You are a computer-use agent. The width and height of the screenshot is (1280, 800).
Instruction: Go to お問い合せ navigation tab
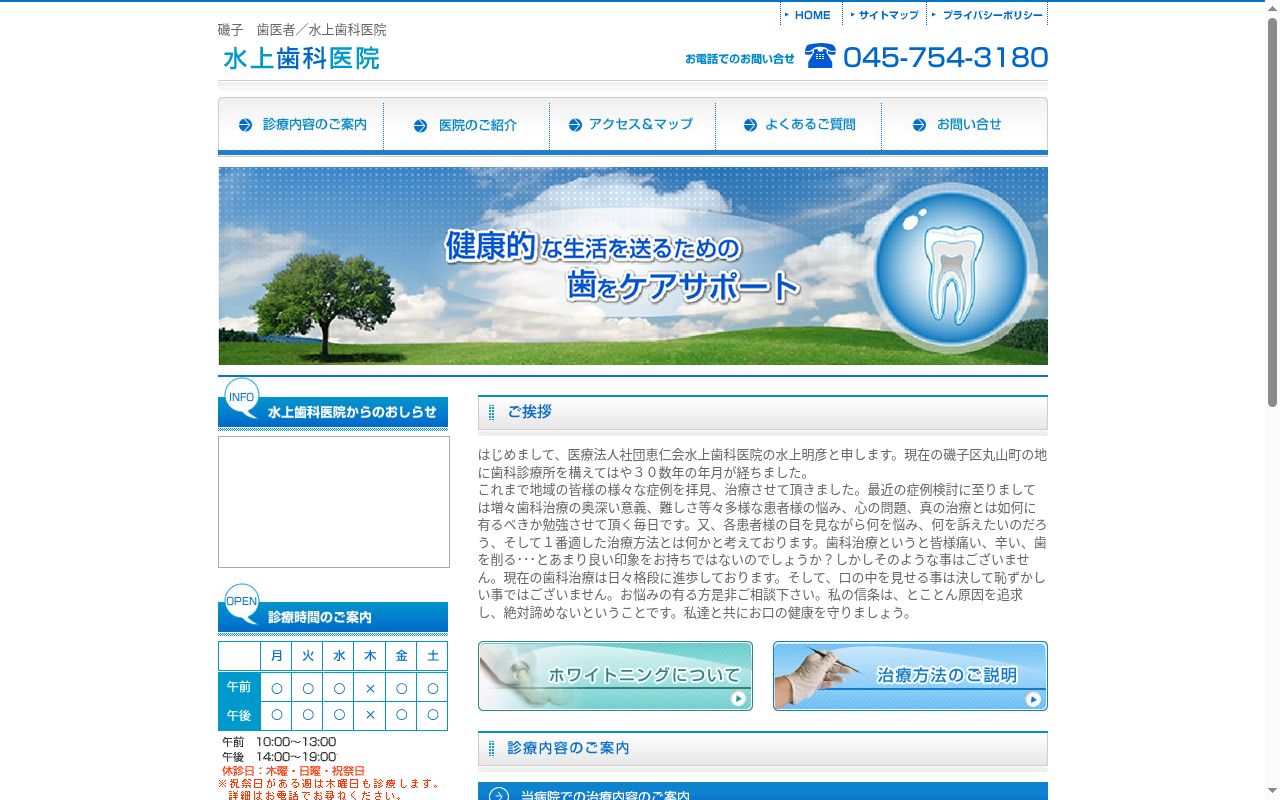click(x=964, y=126)
